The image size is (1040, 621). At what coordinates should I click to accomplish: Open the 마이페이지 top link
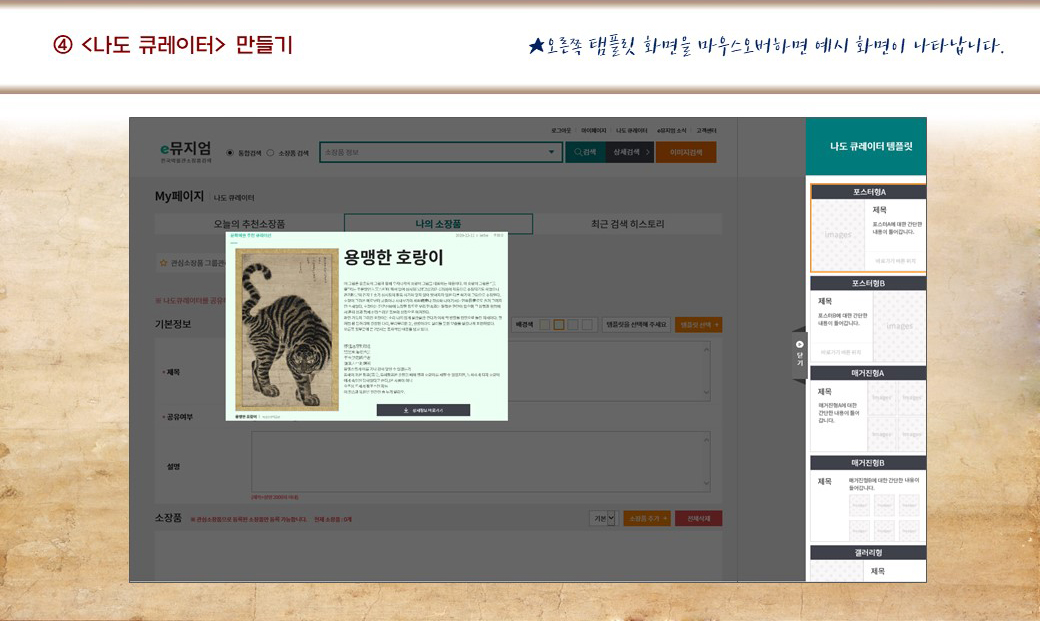pyautogui.click(x=593, y=131)
